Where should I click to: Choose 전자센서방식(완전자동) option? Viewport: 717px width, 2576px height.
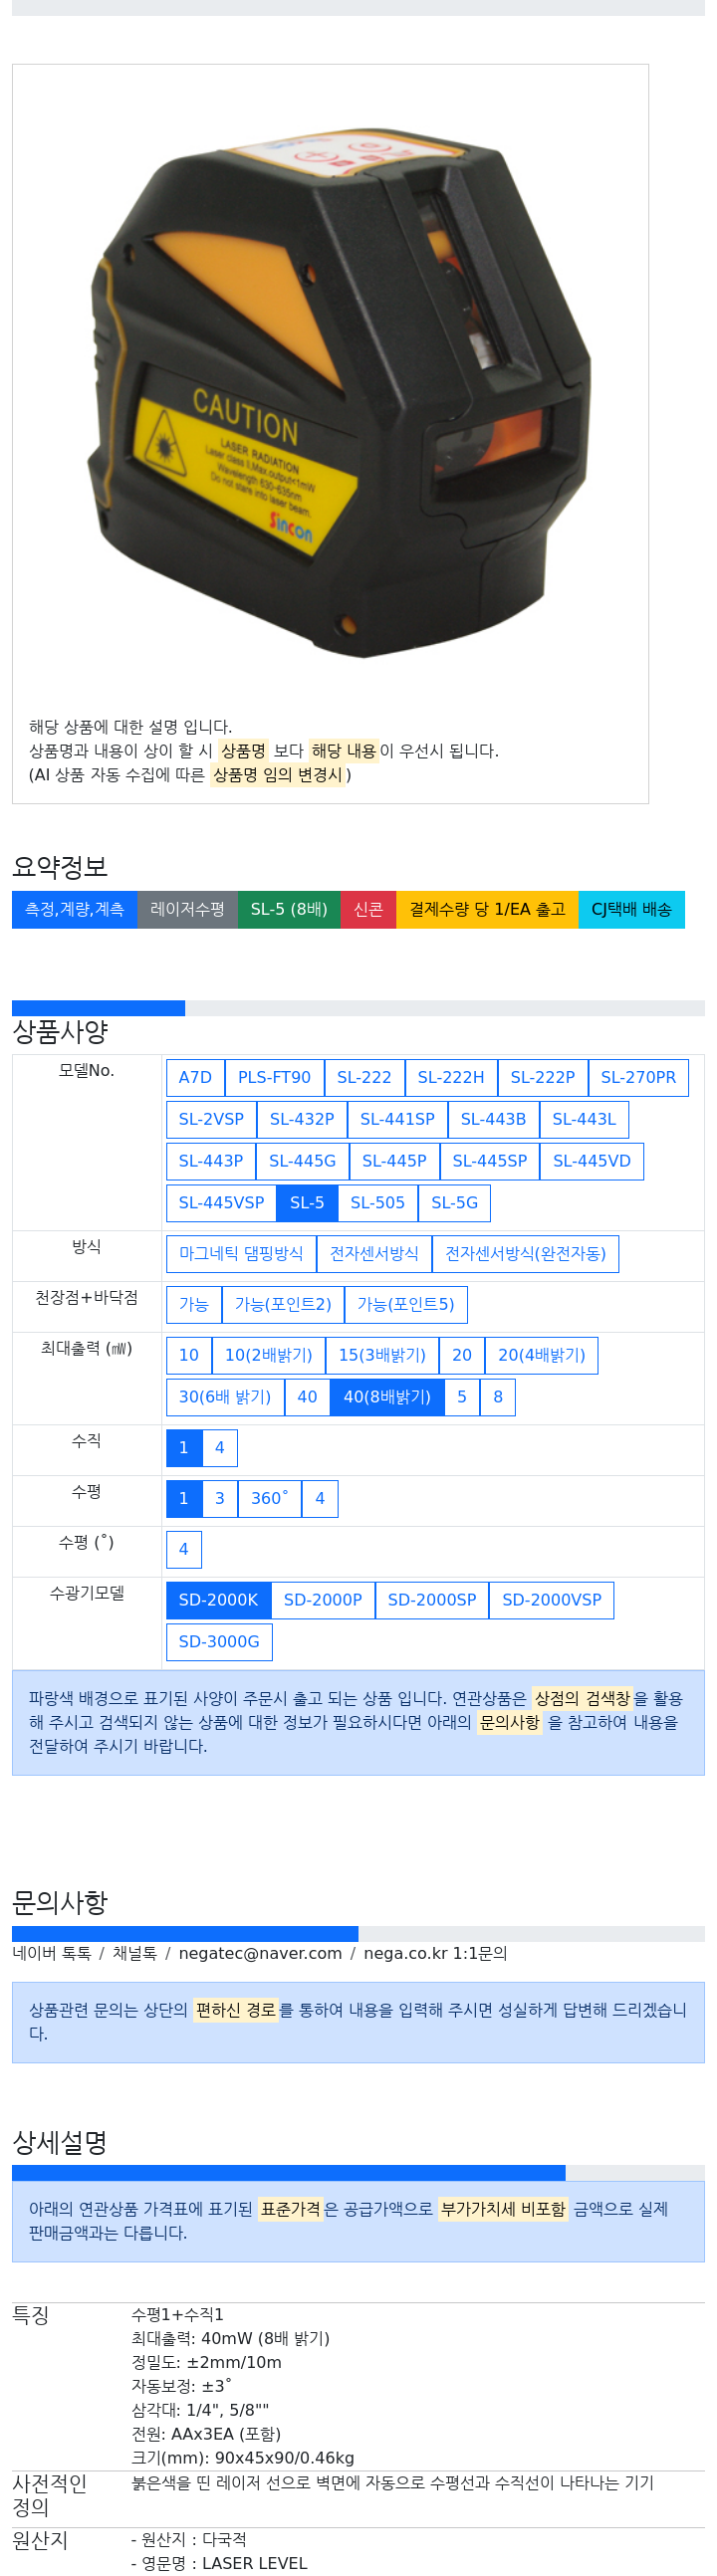526,1255
